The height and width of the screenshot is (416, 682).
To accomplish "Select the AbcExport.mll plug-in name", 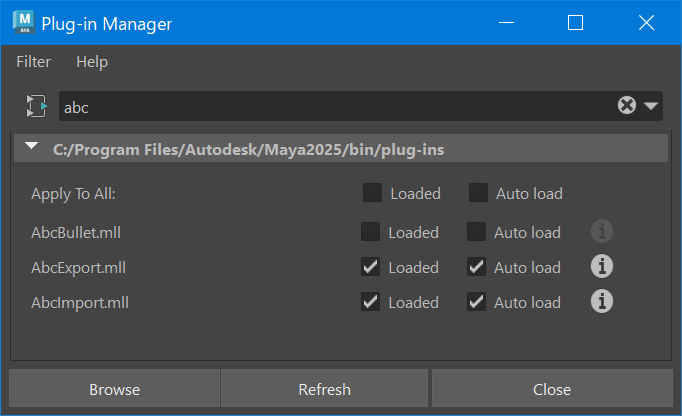I will [78, 267].
